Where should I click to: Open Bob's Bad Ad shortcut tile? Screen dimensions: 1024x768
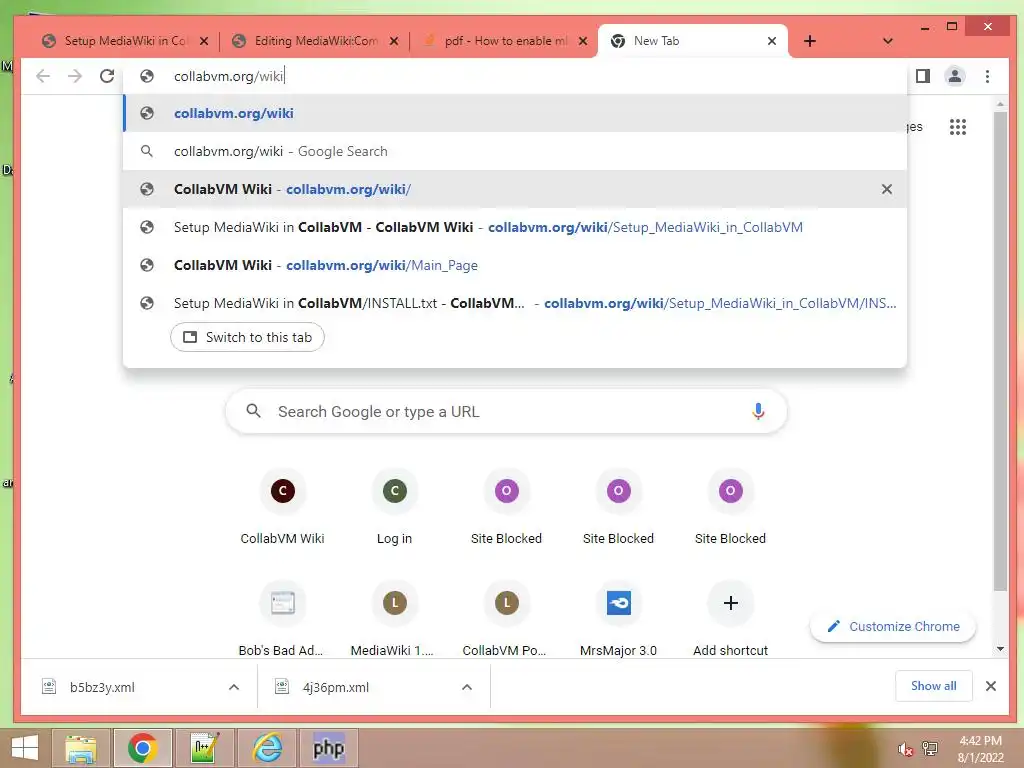point(282,620)
